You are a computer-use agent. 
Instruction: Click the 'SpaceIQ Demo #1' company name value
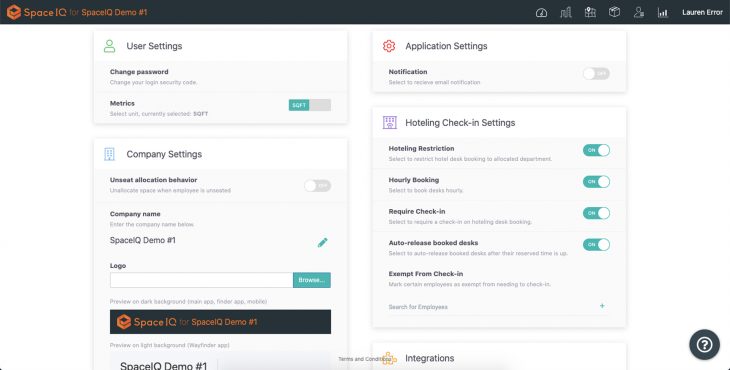point(142,240)
